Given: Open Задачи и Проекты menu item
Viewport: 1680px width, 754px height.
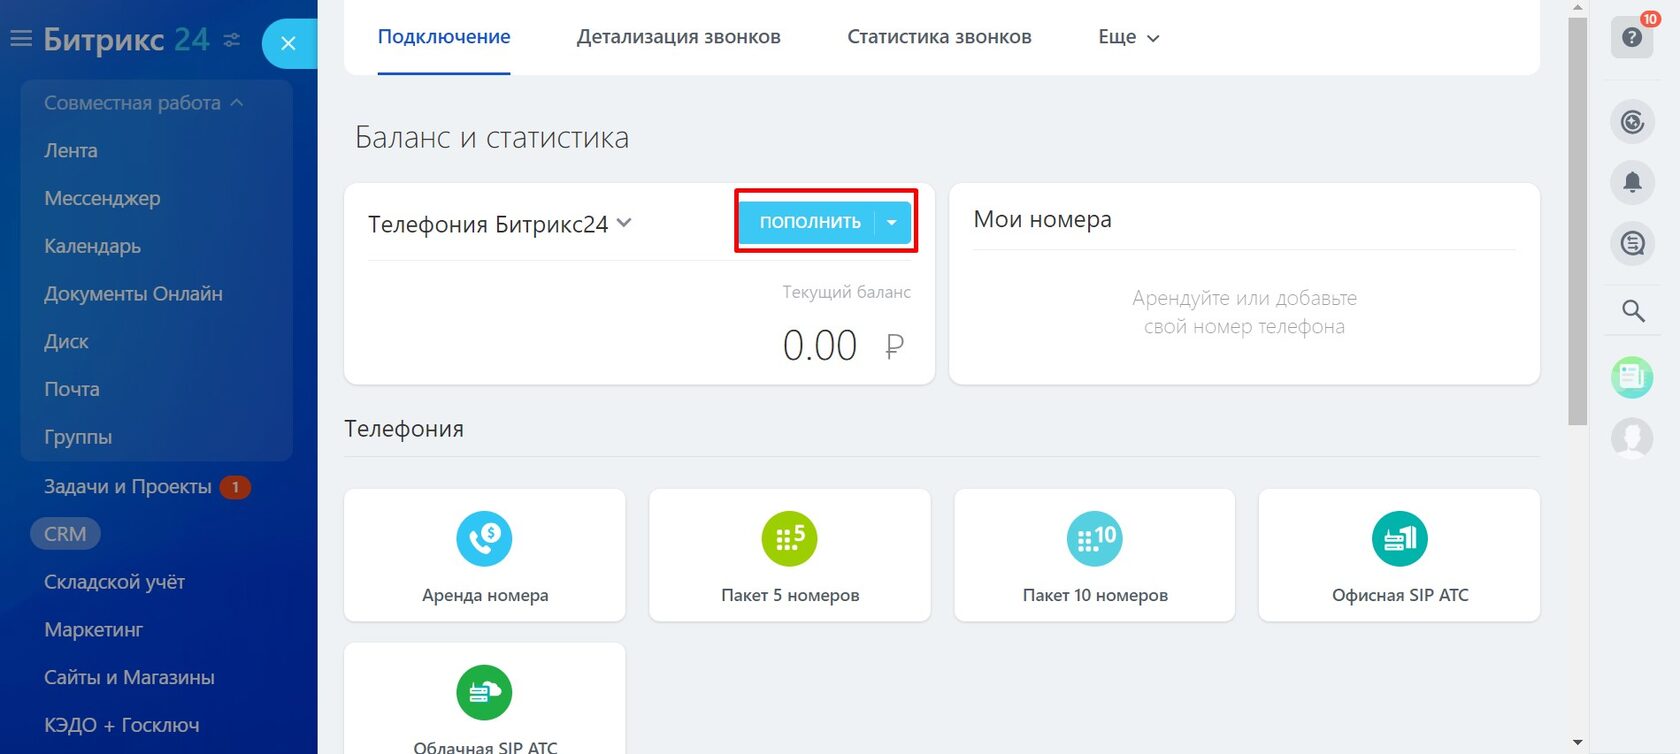Looking at the screenshot, I should click(x=127, y=487).
